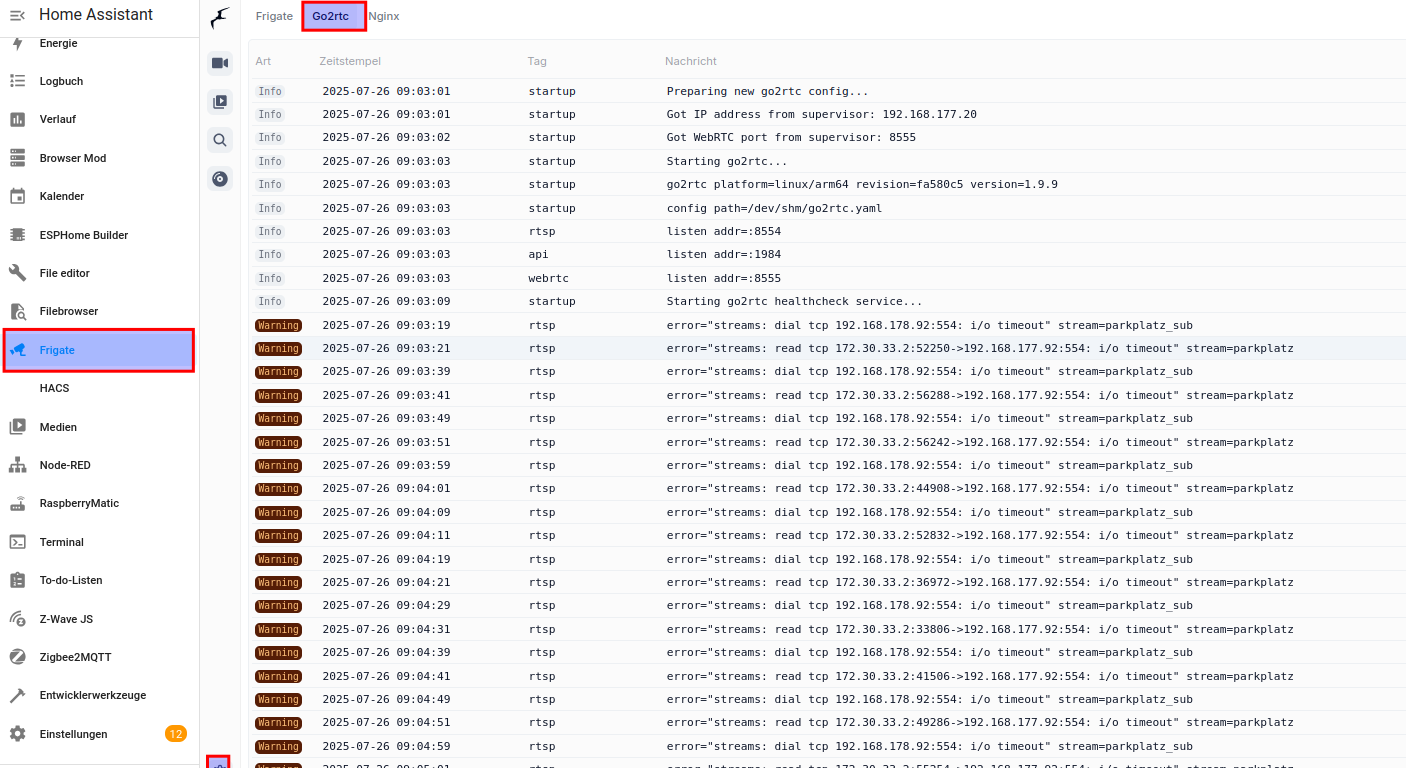Open the review recordings icon
Image resolution: width=1406 pixels, height=768 pixels.
click(x=220, y=102)
